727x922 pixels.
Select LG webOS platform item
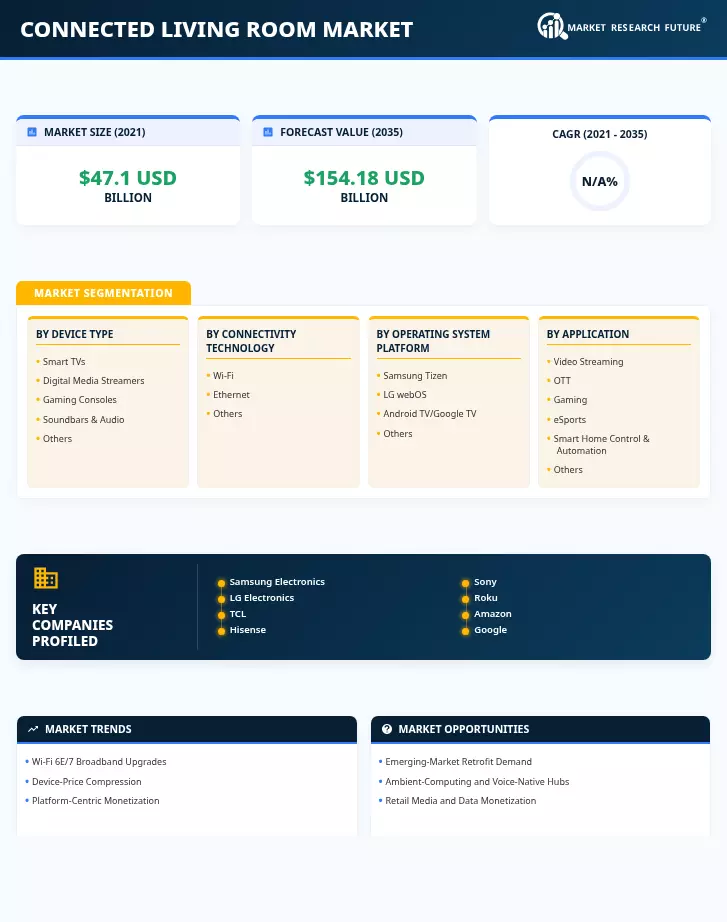(405, 395)
